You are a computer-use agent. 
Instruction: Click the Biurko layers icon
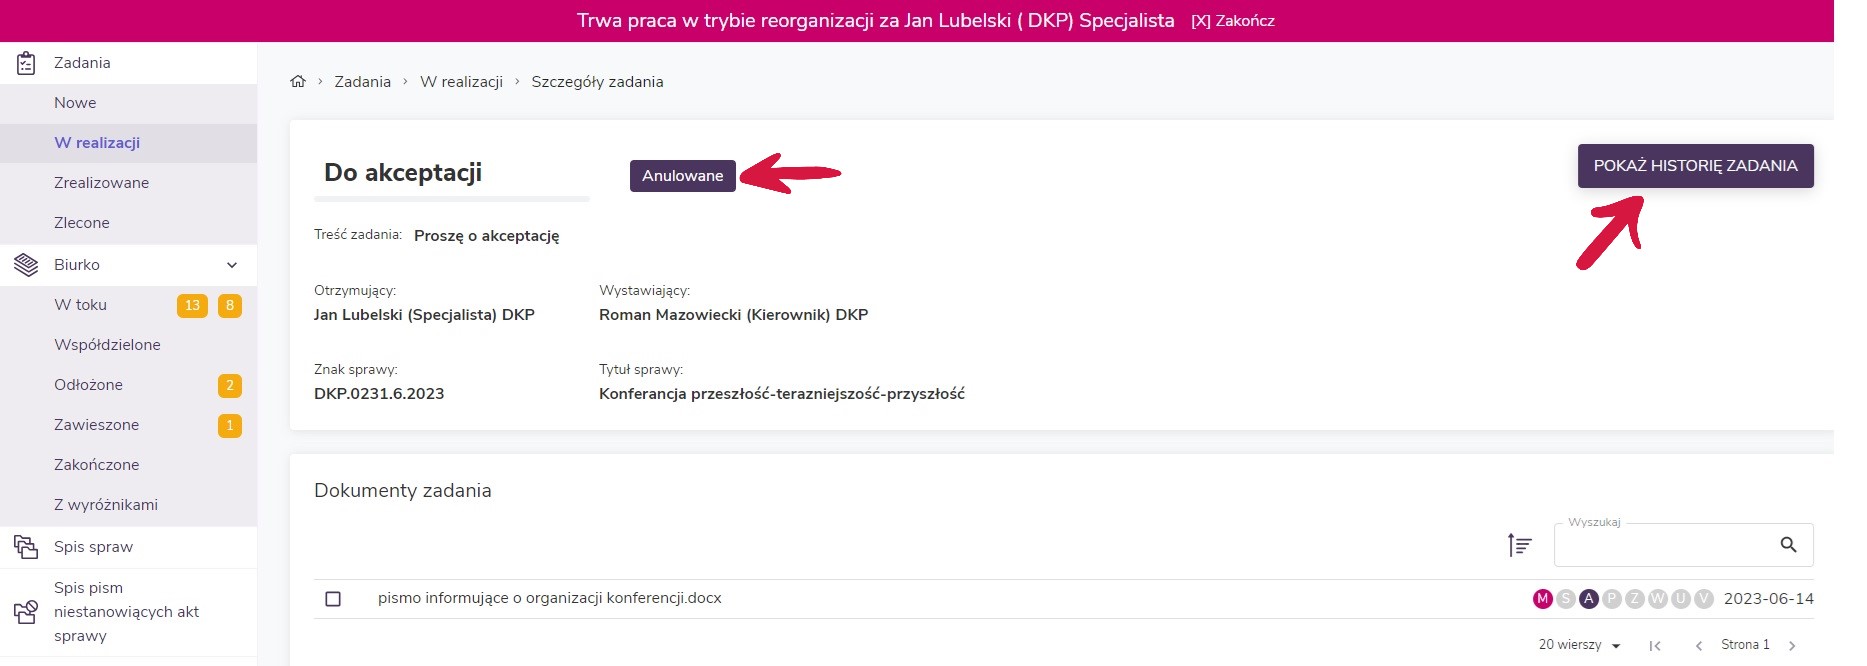pyautogui.click(x=27, y=265)
